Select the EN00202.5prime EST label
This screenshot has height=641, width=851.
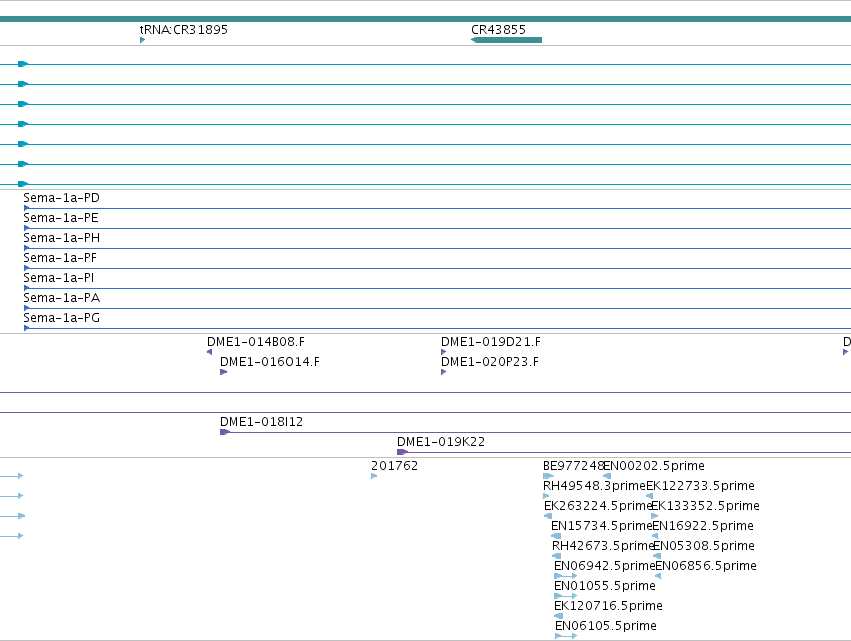click(654, 466)
